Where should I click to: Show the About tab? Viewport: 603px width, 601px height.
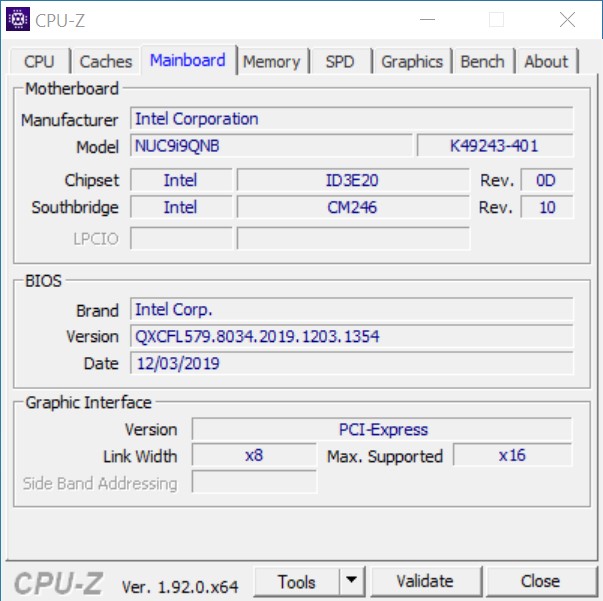click(x=546, y=61)
